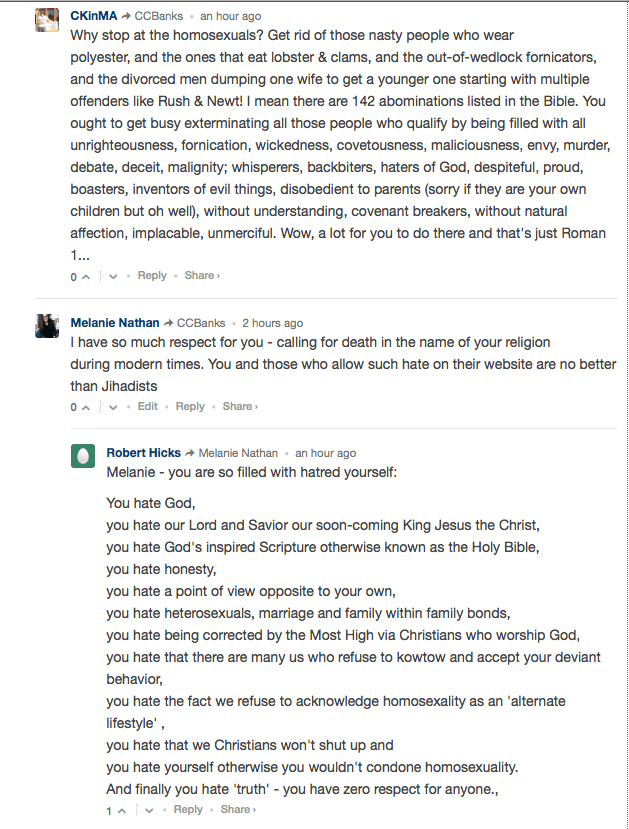Reply to Robert Hicks's comment
Viewport: 629px width, 829px height.
[x=188, y=809]
